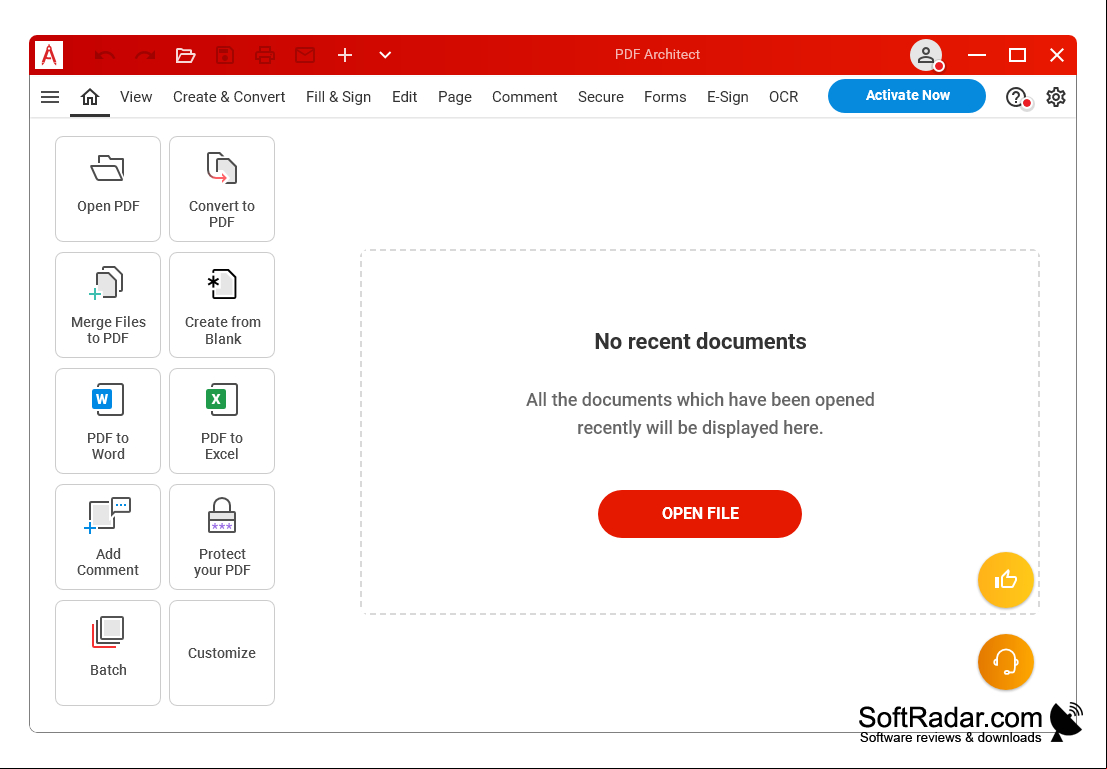Click the PDF to Excel tile

pos(222,421)
